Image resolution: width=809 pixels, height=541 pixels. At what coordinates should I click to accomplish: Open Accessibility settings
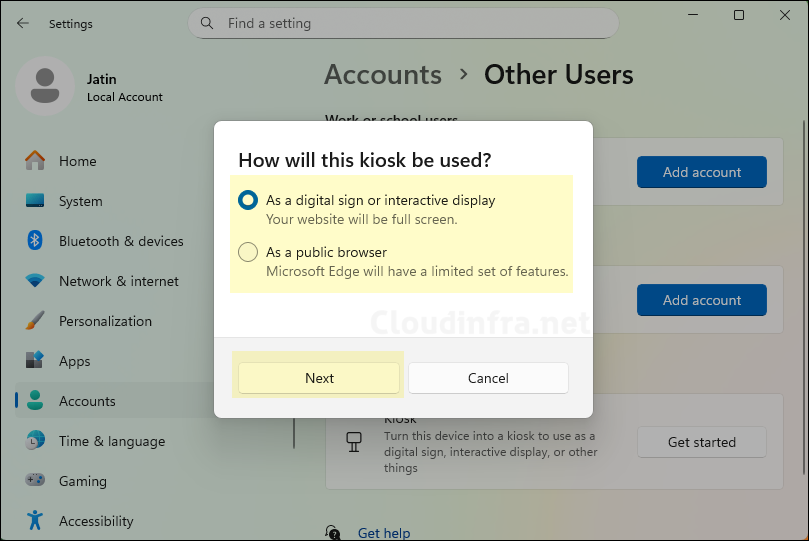click(x=95, y=521)
